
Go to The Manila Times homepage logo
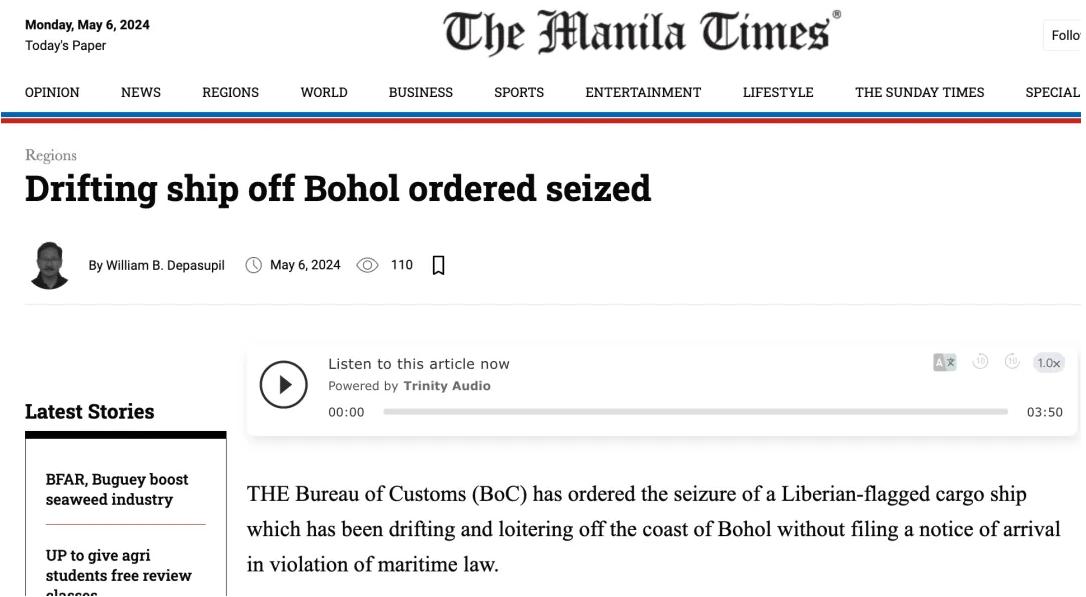pyautogui.click(x=641, y=33)
